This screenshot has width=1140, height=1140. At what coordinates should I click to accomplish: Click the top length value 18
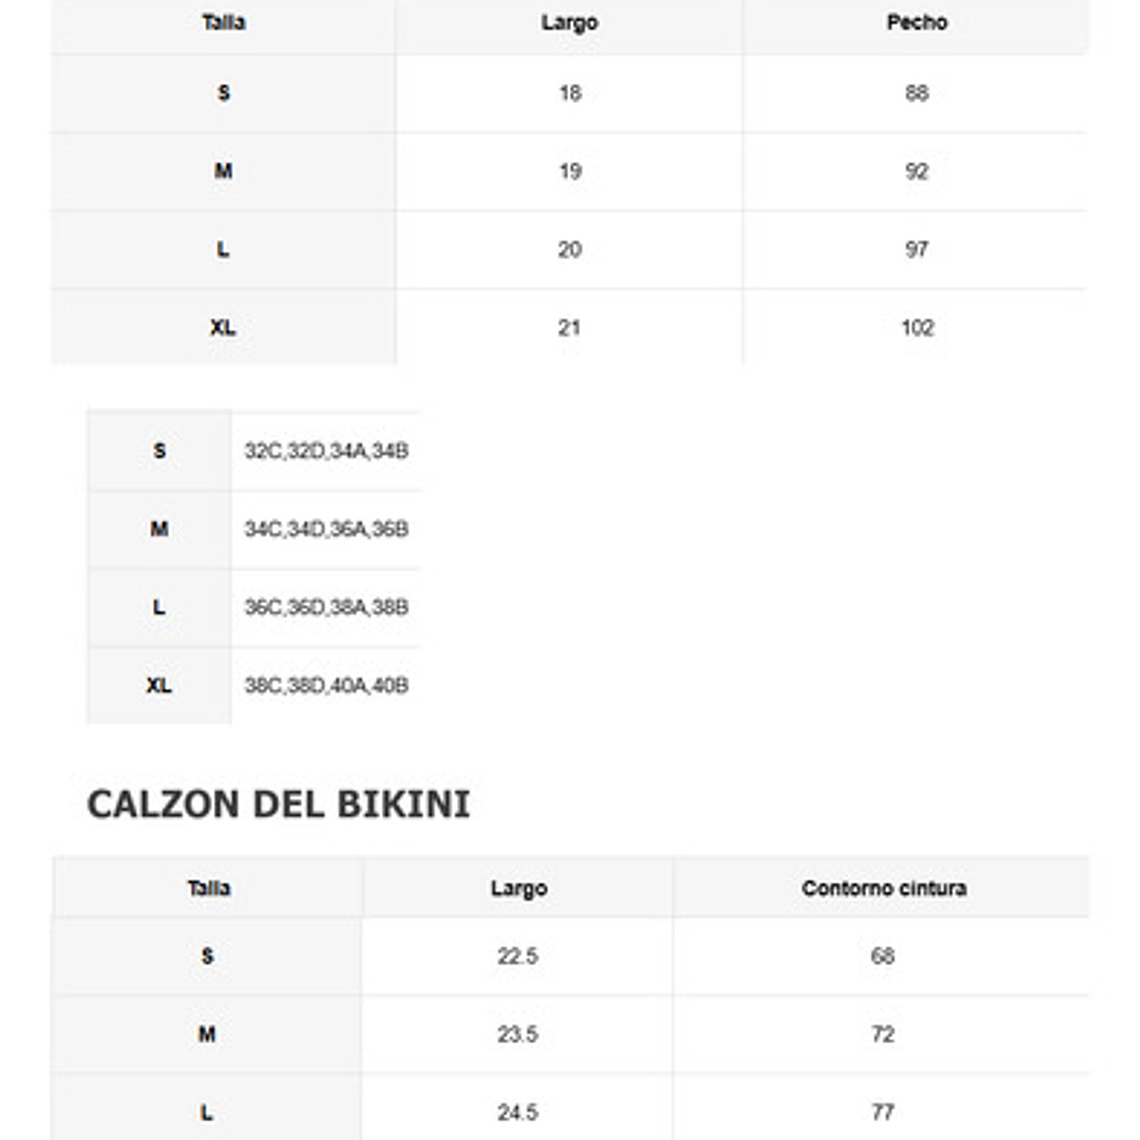569,93
